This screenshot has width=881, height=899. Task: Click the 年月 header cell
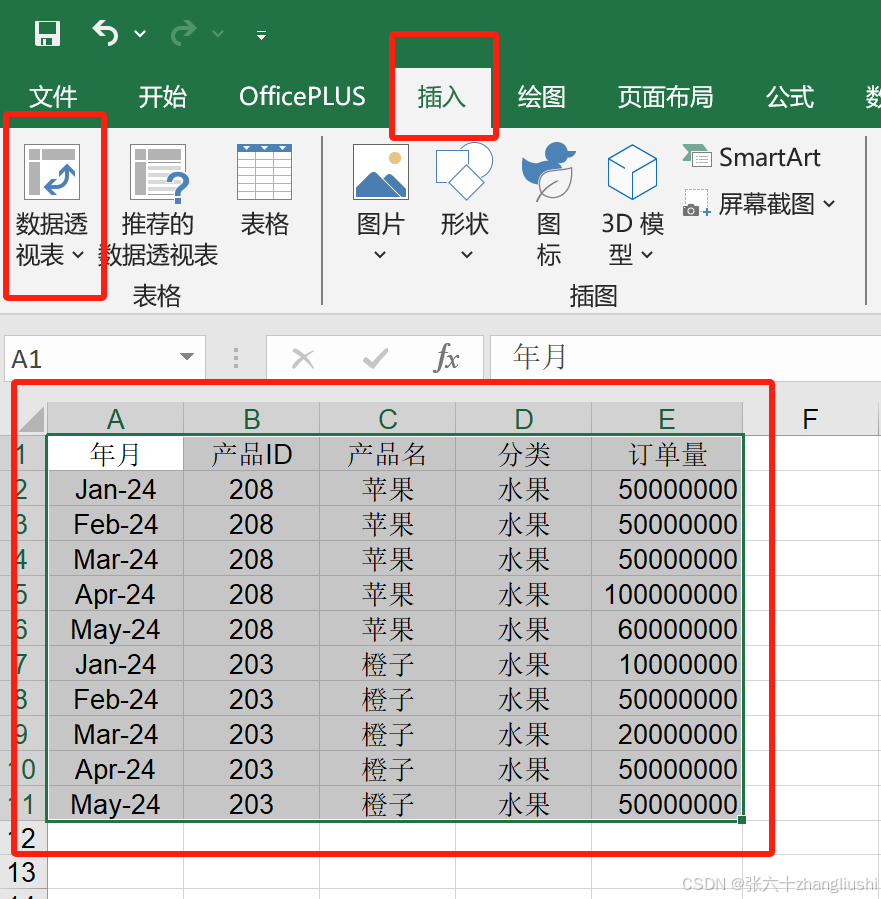pyautogui.click(x=115, y=454)
